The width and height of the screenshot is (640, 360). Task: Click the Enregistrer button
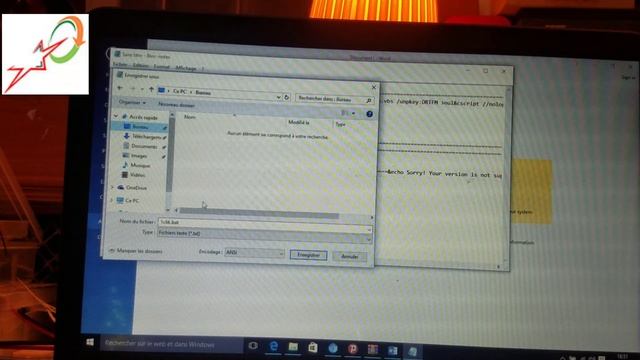[x=309, y=255]
